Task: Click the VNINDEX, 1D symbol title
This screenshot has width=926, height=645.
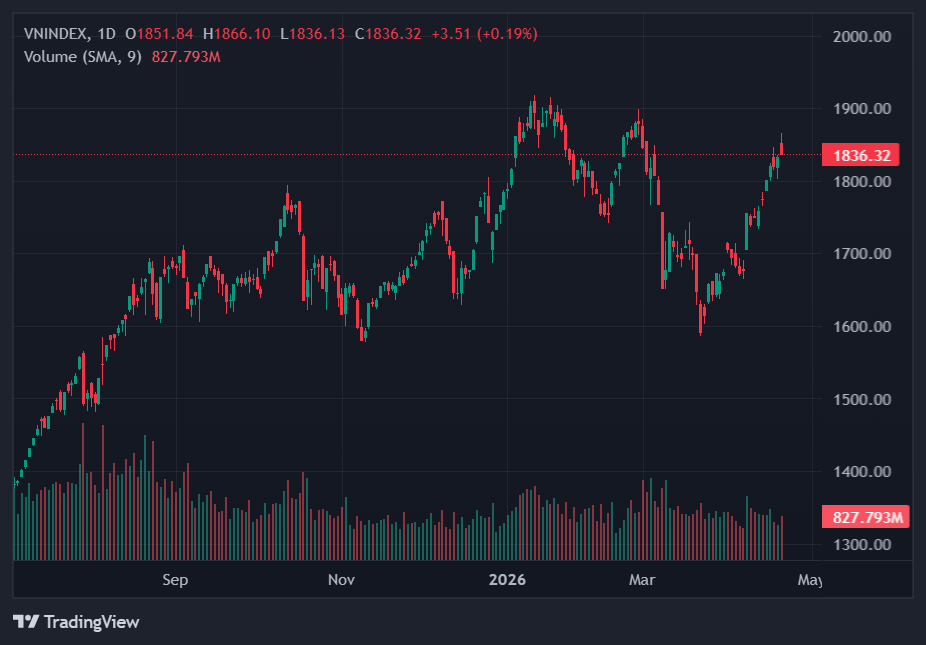Action: tap(68, 34)
